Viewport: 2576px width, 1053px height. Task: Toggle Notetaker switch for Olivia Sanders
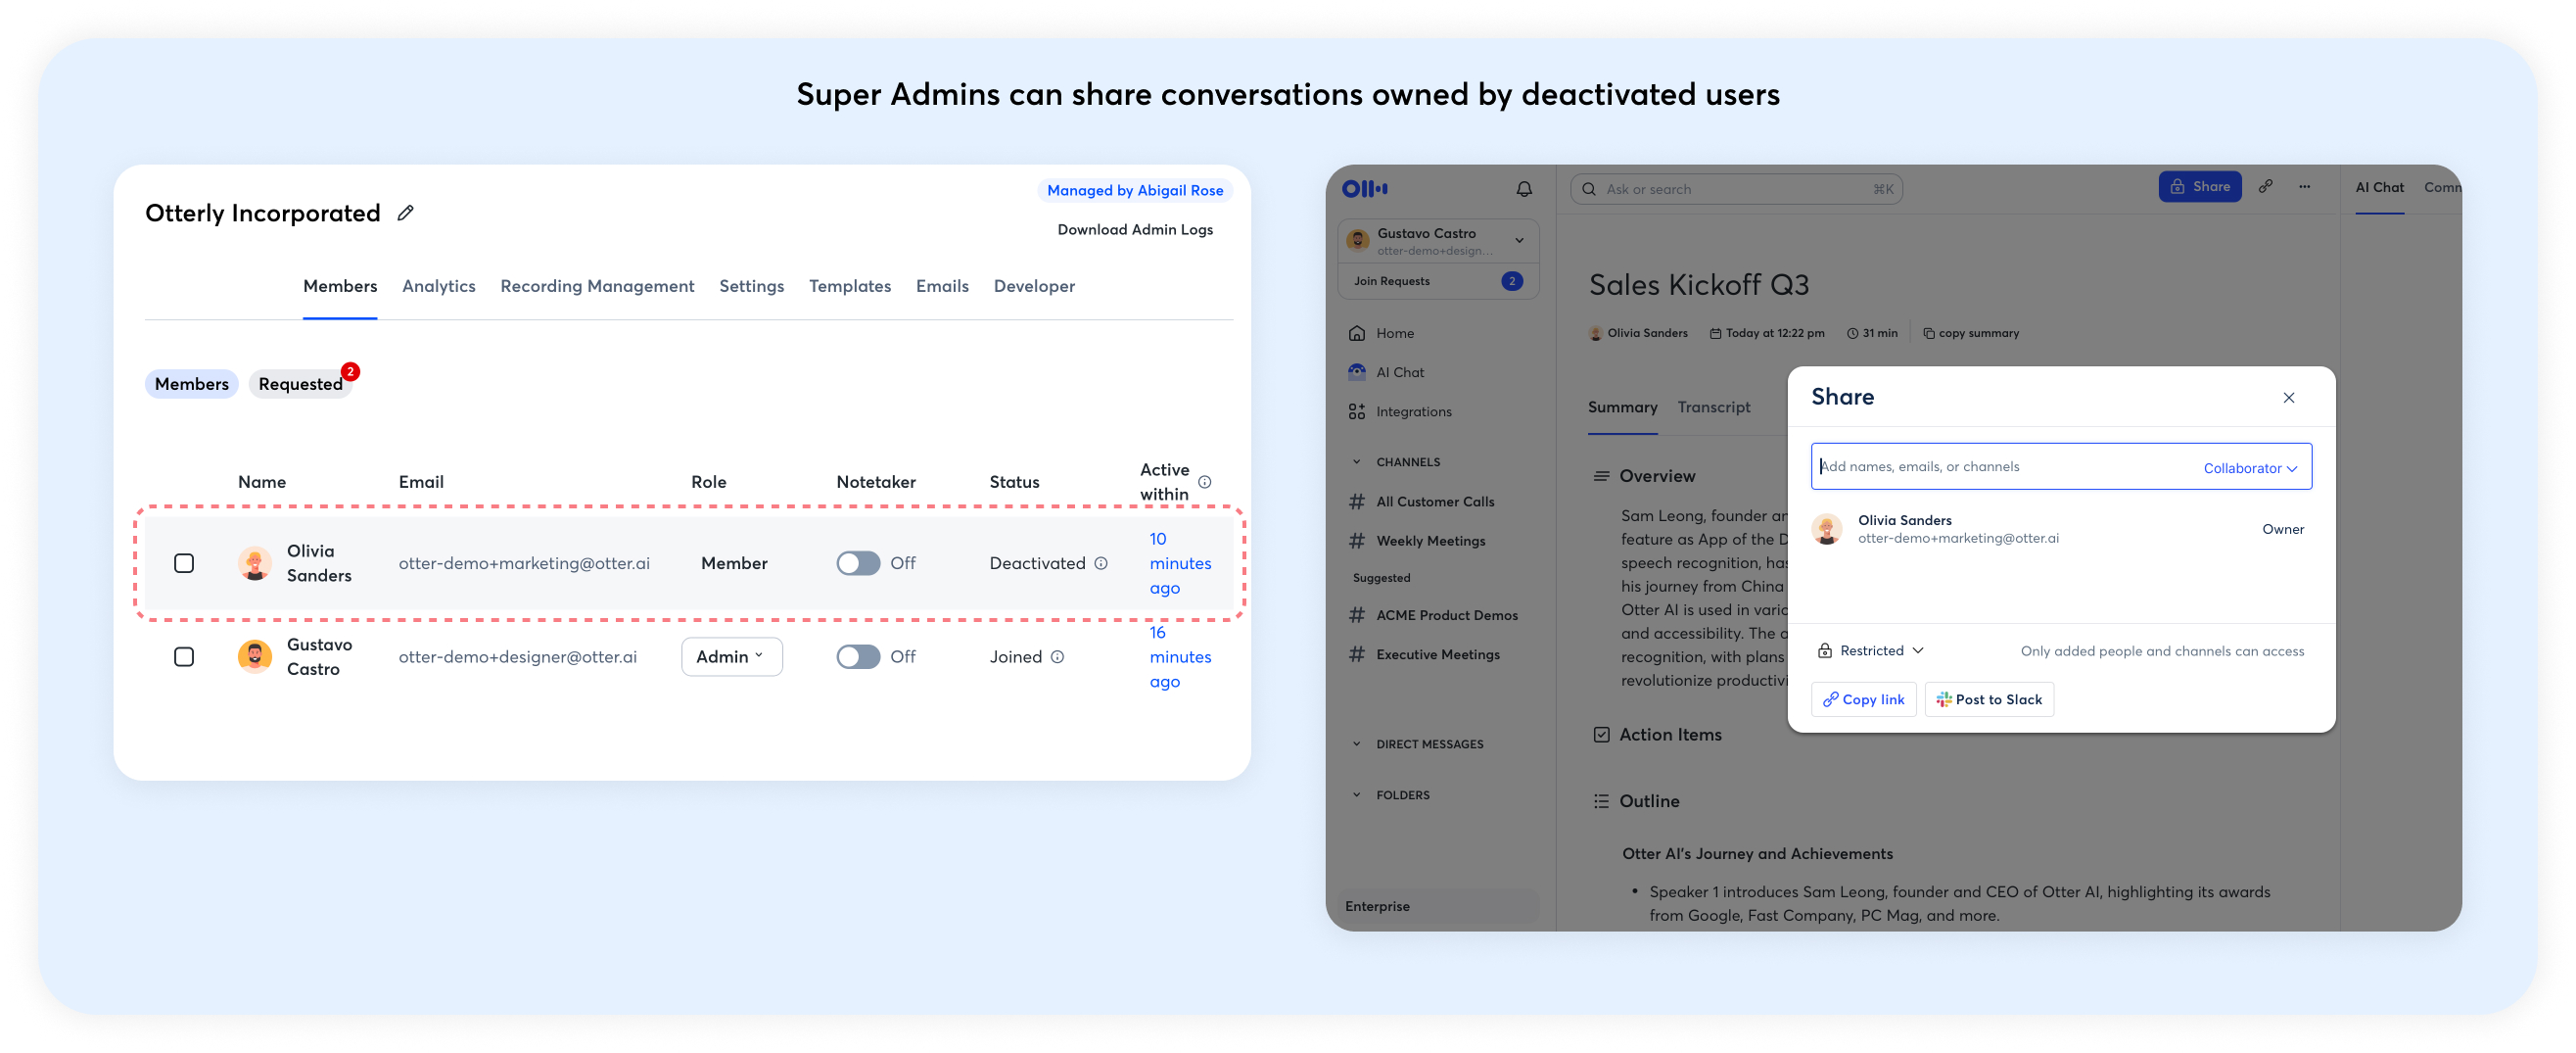pyautogui.click(x=858, y=563)
